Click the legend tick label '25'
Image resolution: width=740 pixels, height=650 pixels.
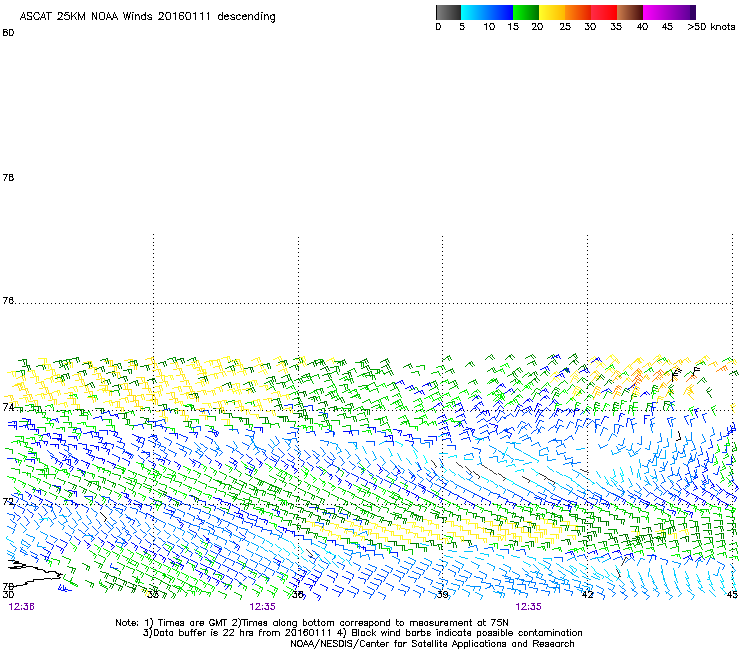coord(565,27)
